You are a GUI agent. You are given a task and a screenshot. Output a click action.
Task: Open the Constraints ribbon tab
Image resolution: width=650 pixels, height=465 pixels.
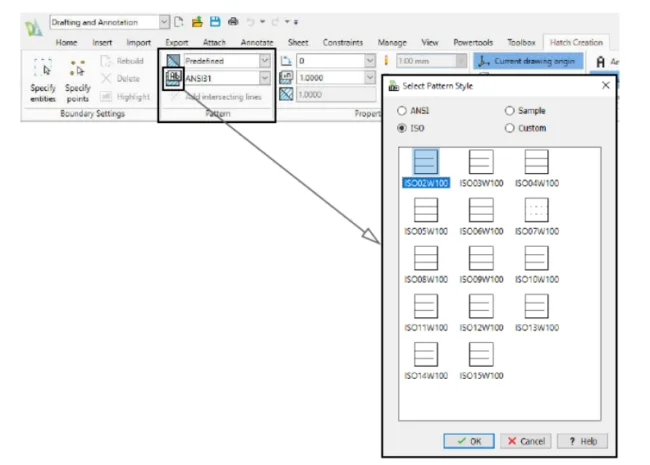click(x=343, y=42)
